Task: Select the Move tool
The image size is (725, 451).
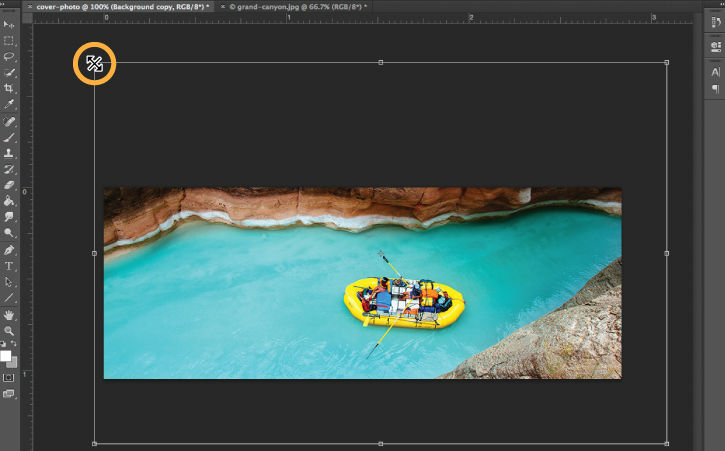Action: pyautogui.click(x=8, y=25)
